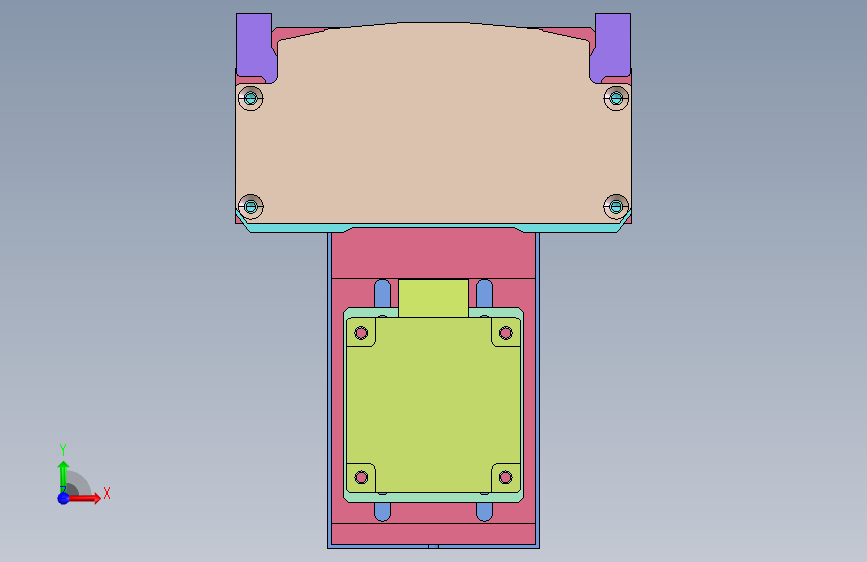Select the upper-left blue slot above motor

point(383,294)
